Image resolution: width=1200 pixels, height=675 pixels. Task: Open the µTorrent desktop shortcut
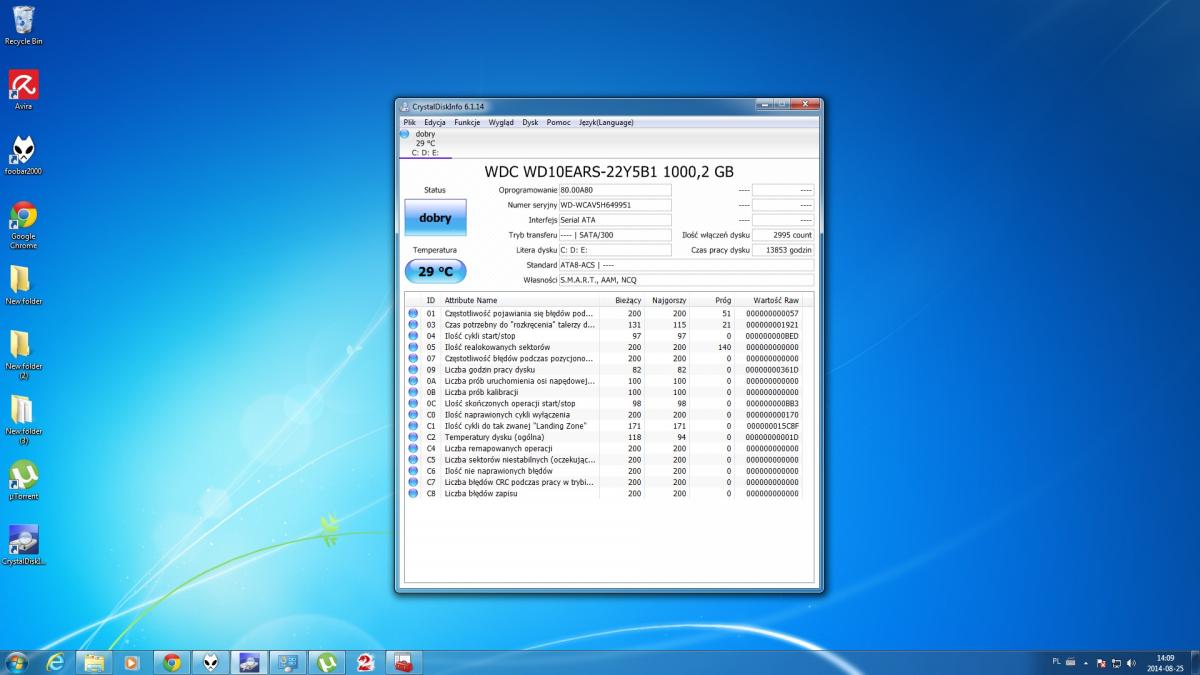point(23,480)
